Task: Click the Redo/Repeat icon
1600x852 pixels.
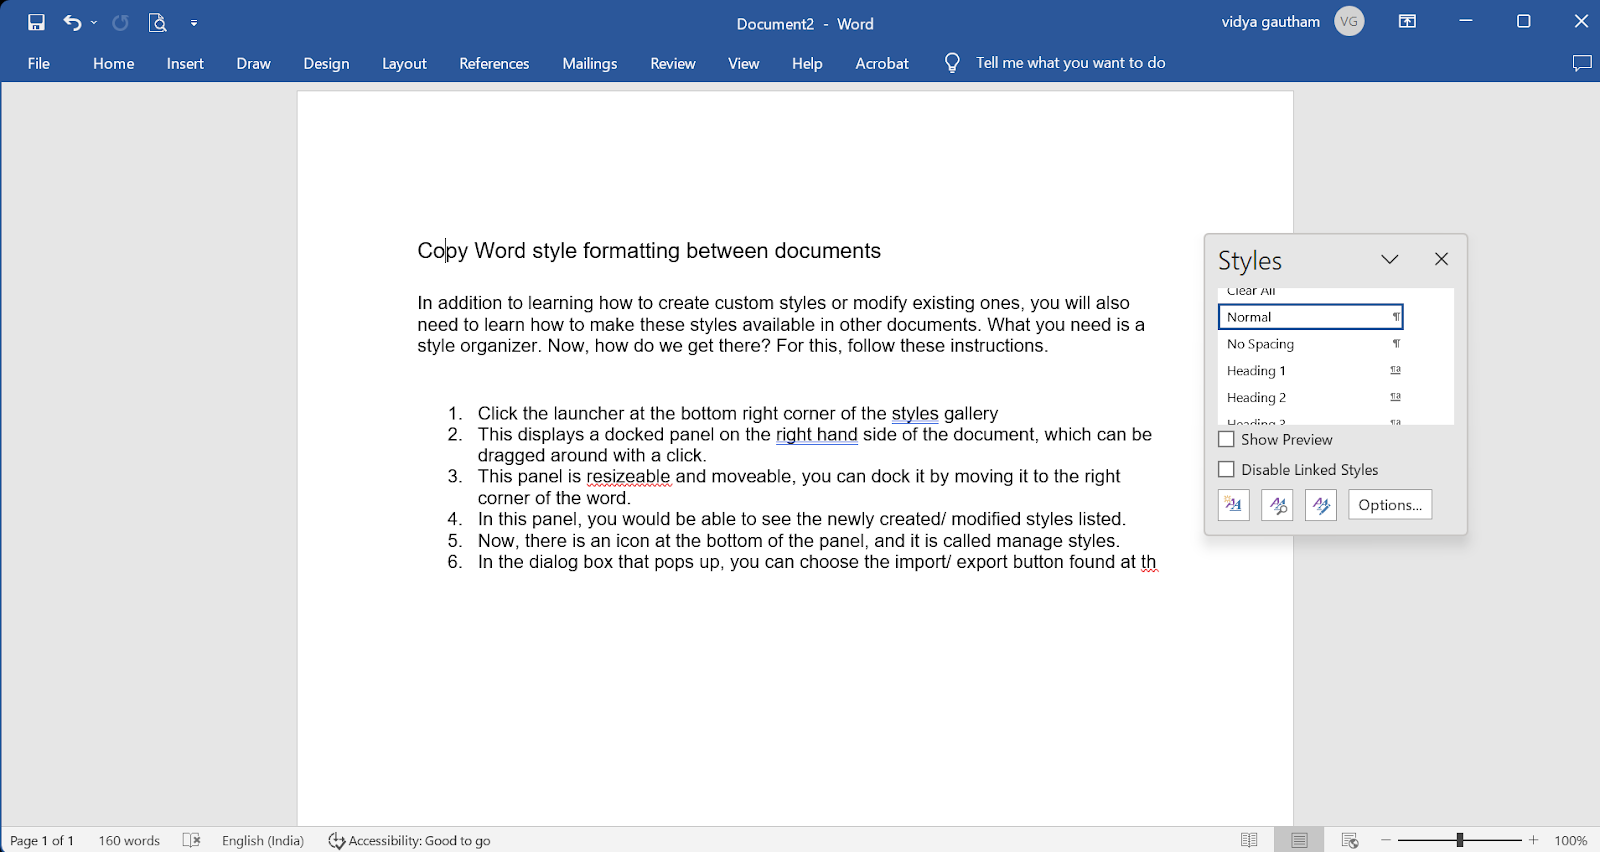Action: pyautogui.click(x=120, y=22)
